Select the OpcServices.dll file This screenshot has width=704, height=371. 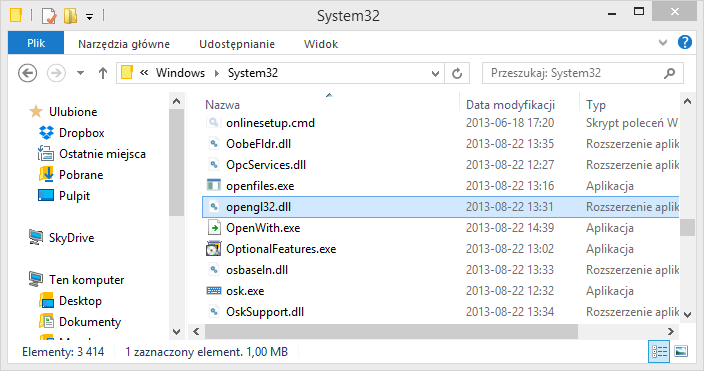point(266,165)
